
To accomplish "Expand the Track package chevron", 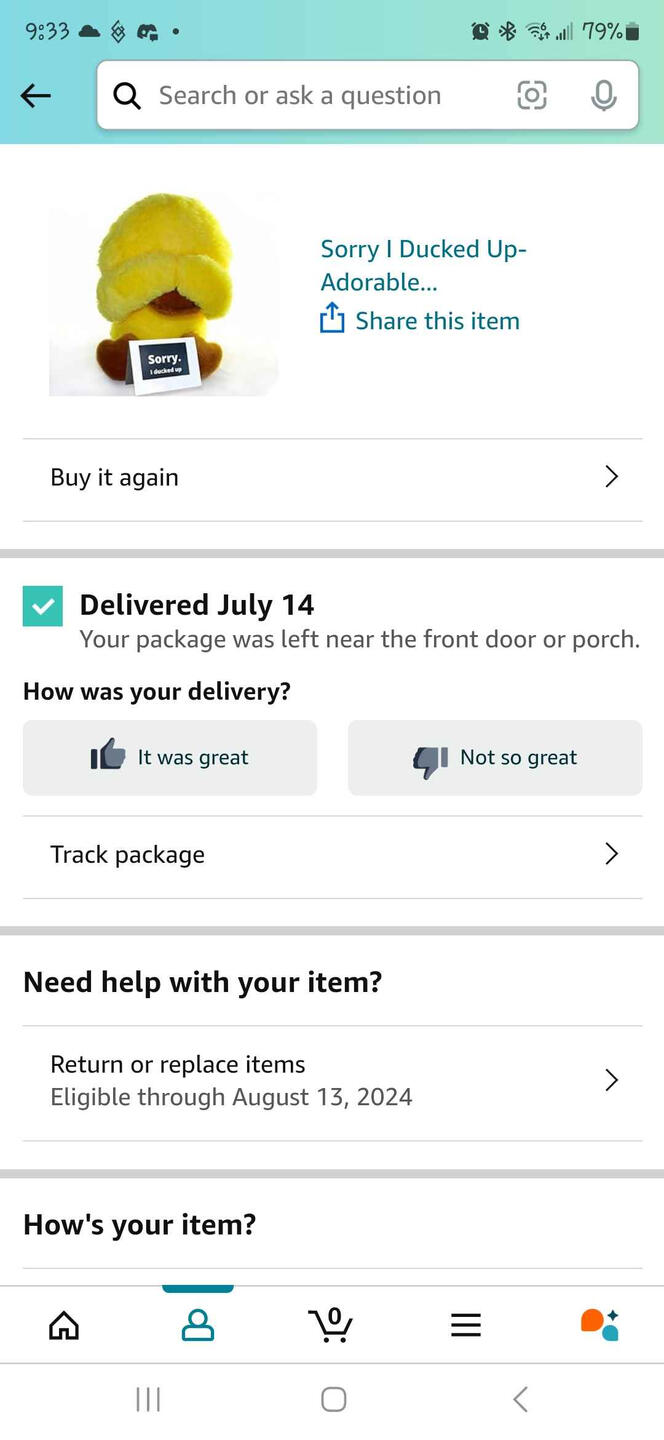I will (x=611, y=854).
